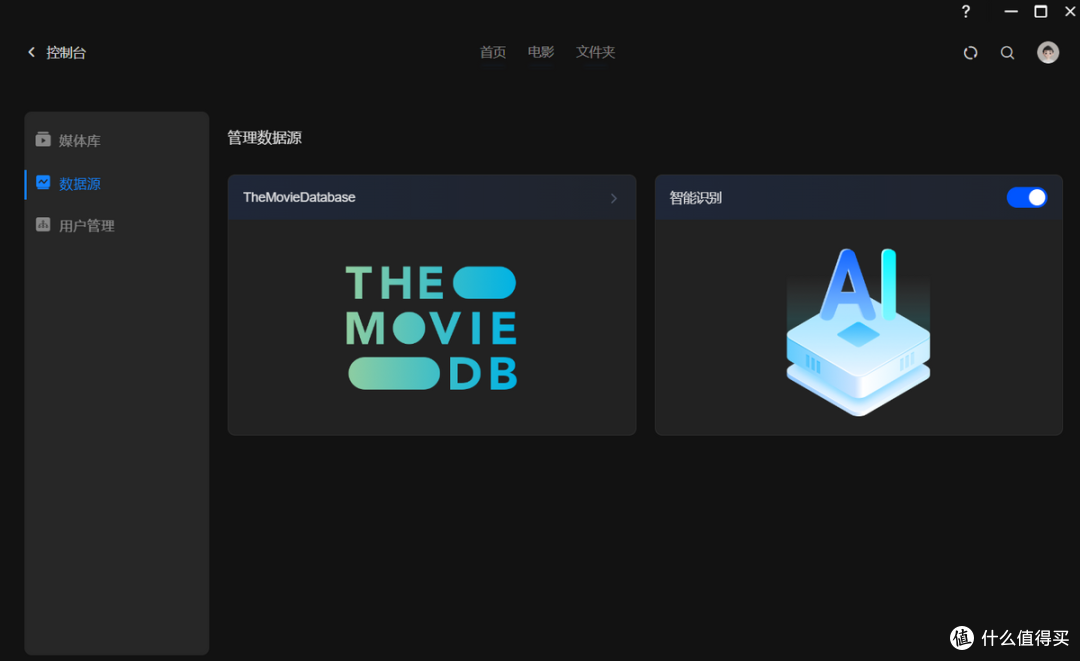Click the 智能识别 label text

tap(696, 198)
